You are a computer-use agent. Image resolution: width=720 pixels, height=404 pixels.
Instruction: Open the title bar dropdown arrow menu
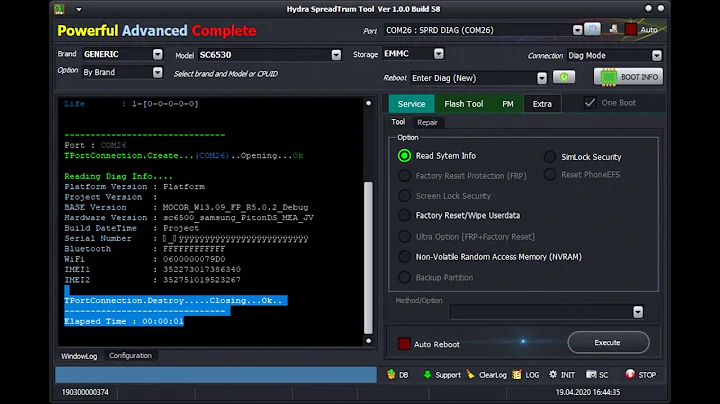tap(79, 9)
